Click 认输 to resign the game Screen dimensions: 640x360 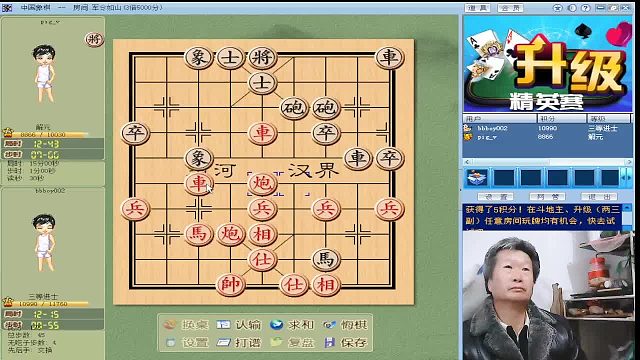coord(239,325)
